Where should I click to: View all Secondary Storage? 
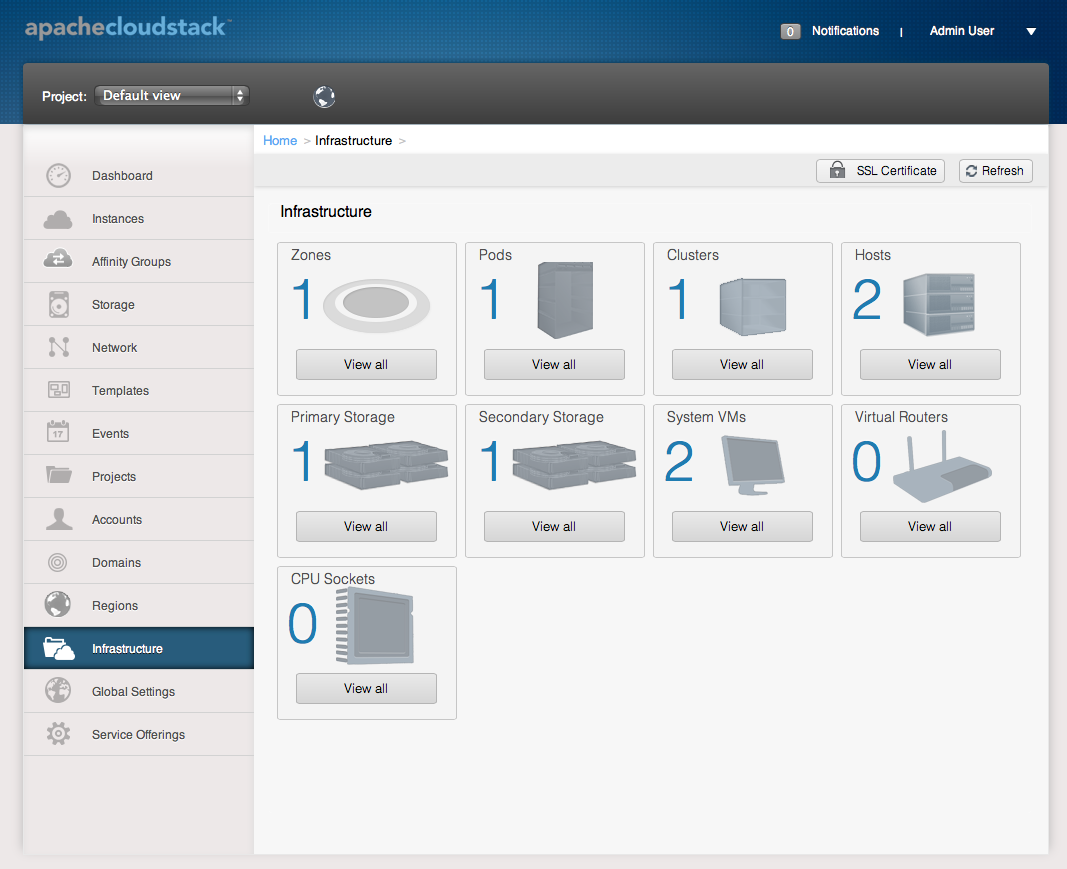[x=554, y=526]
